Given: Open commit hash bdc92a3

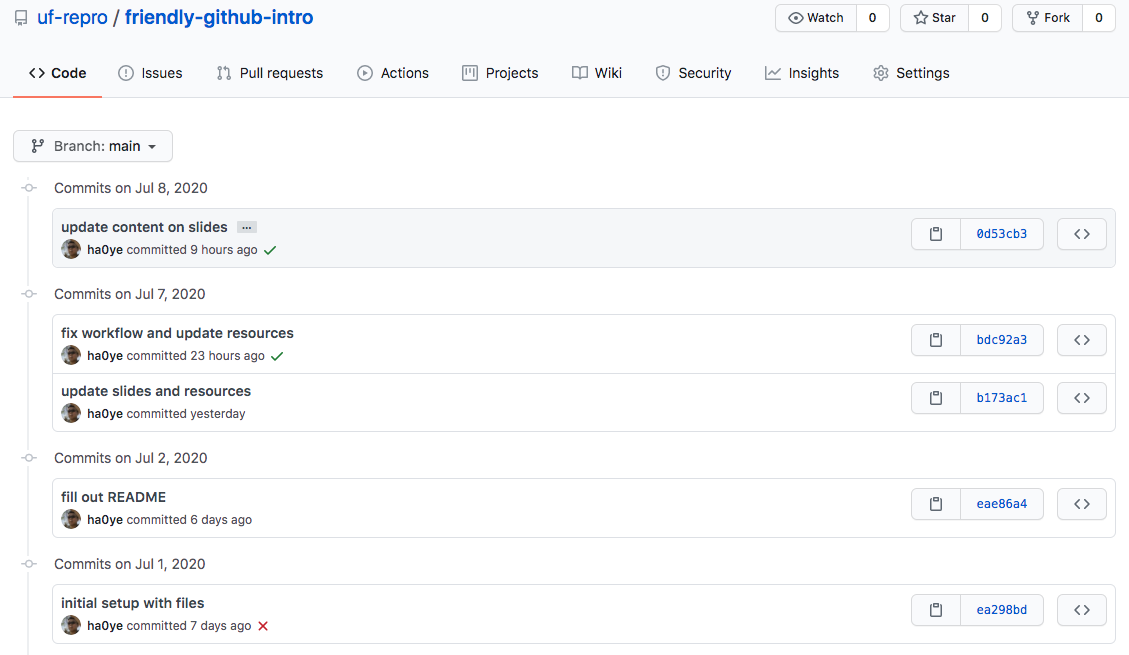Looking at the screenshot, I should (x=1002, y=340).
